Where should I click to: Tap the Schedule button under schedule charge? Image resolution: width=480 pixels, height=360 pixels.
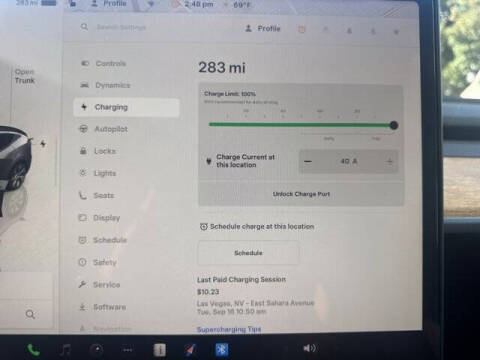click(x=248, y=253)
